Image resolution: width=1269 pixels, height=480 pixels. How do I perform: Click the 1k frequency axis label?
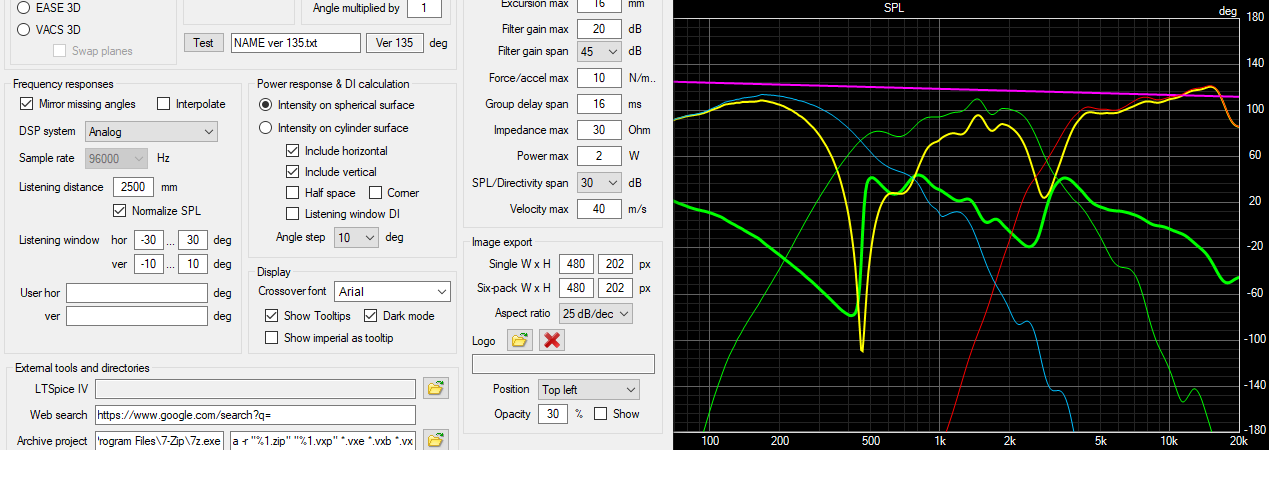[x=940, y=440]
